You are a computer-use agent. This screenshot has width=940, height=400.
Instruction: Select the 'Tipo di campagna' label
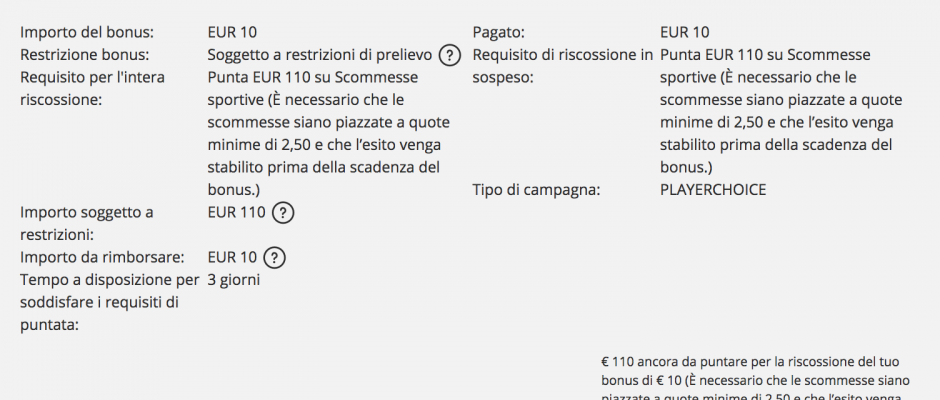click(536, 190)
